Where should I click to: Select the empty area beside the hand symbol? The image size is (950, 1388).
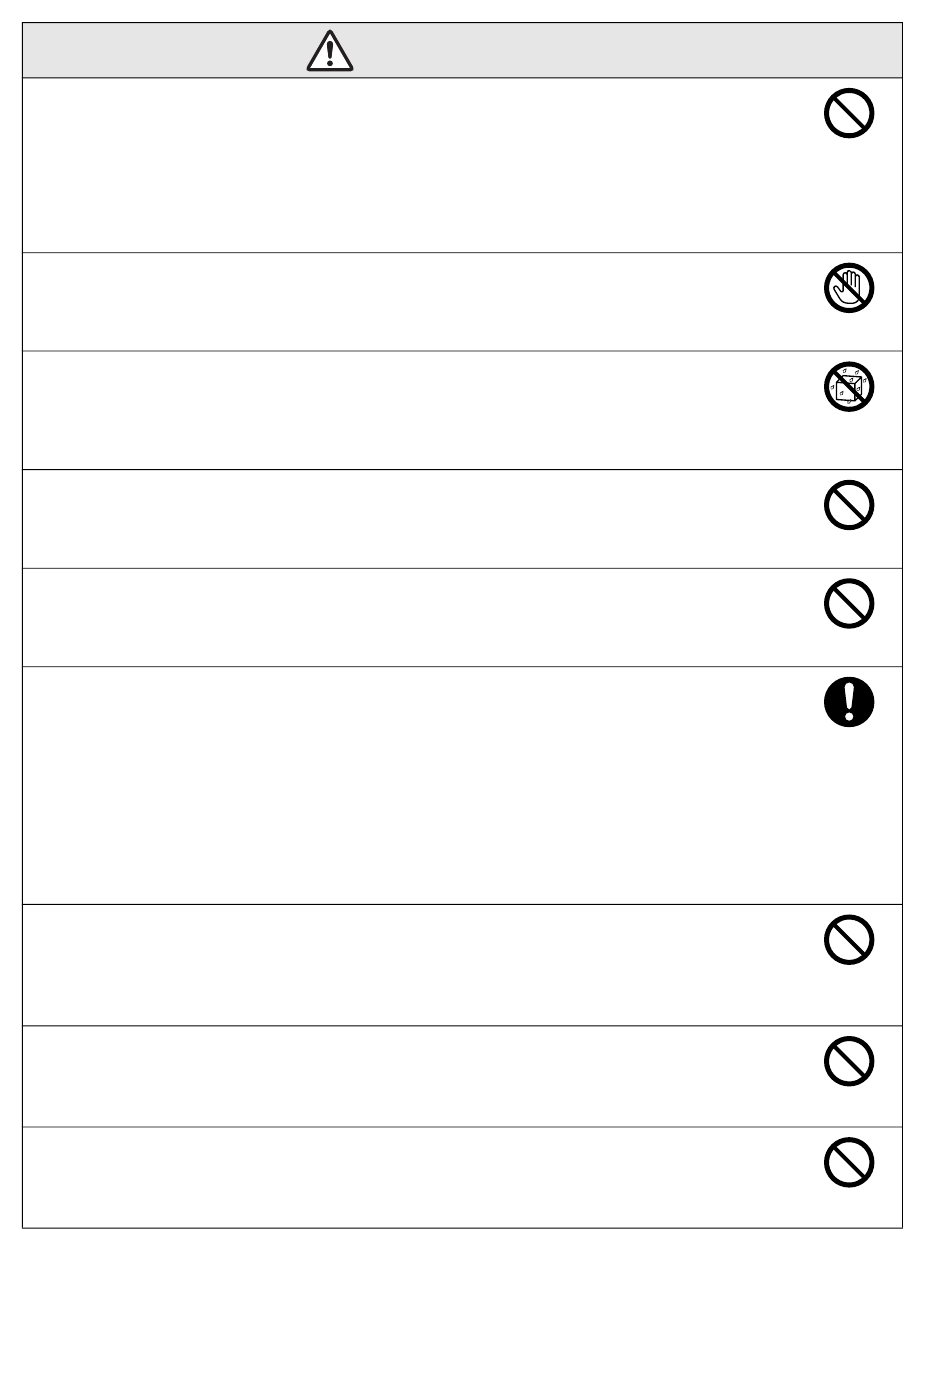420,301
